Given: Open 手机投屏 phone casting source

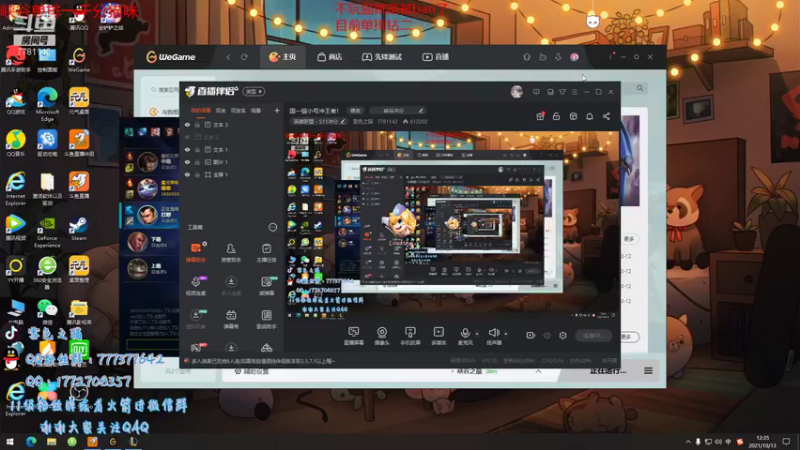Looking at the screenshot, I should 410,336.
